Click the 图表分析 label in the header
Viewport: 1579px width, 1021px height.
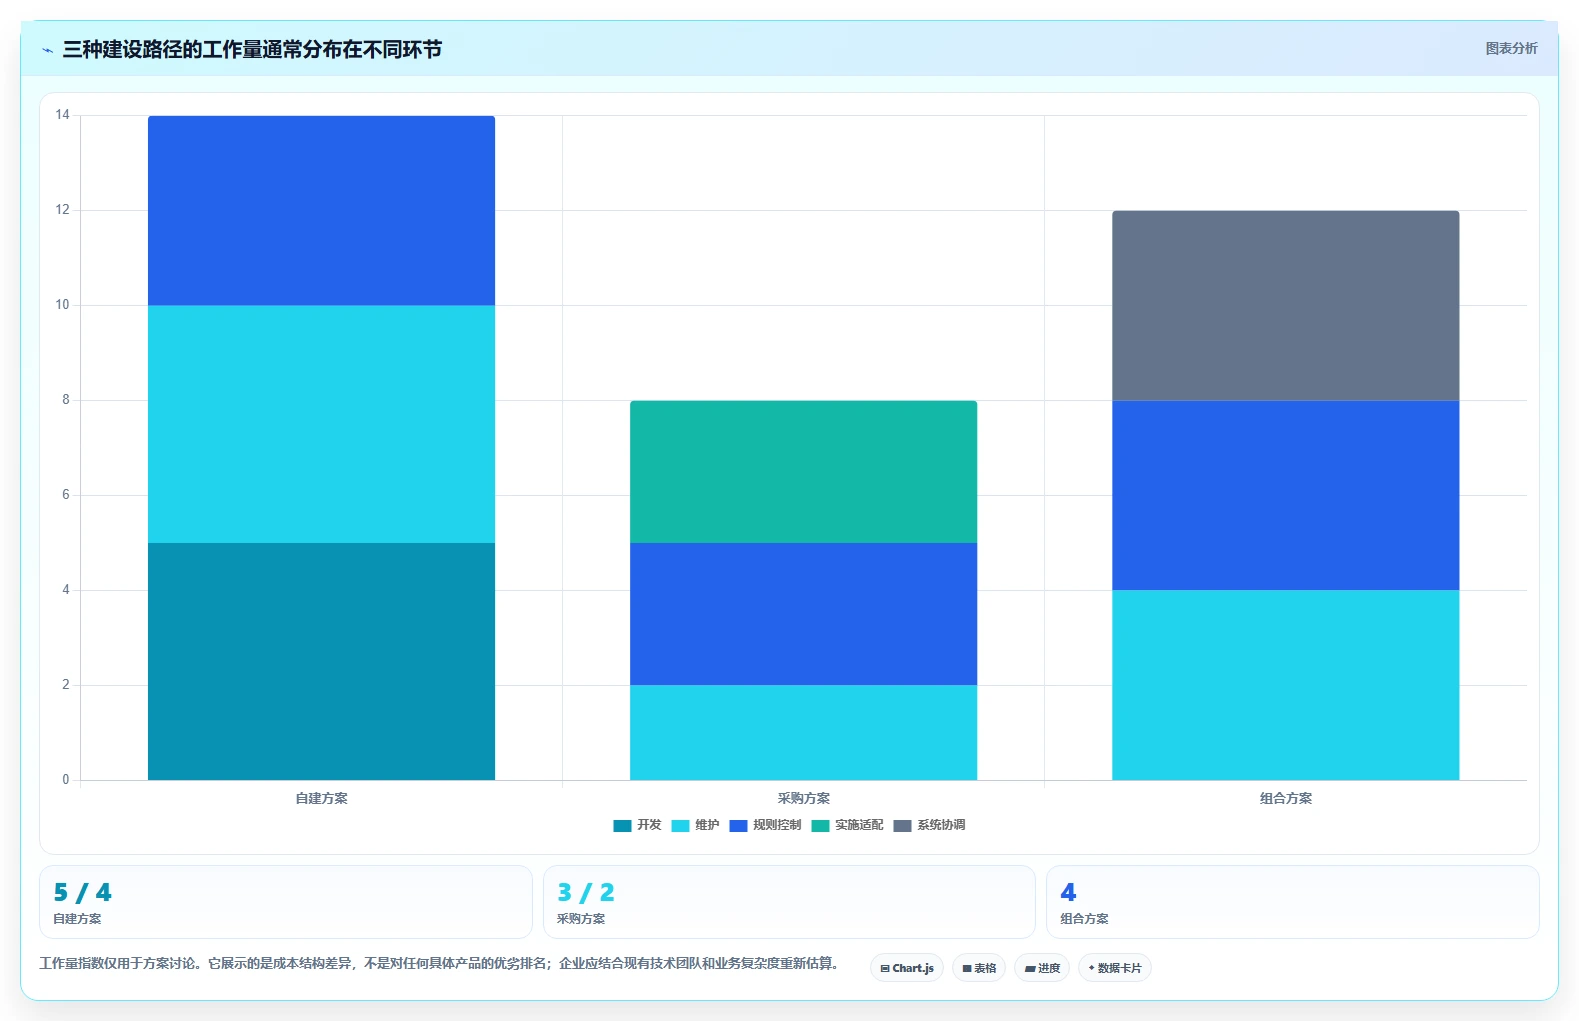(1511, 48)
